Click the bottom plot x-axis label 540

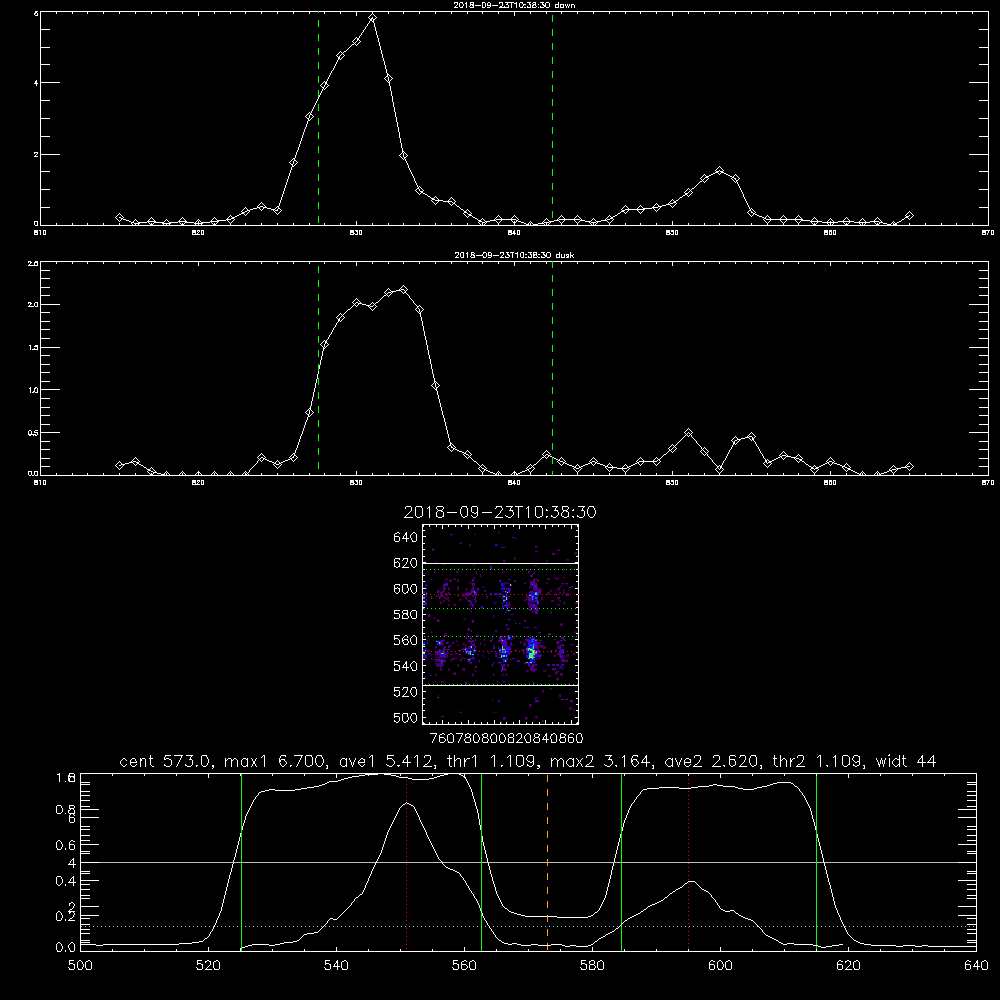tap(336, 966)
